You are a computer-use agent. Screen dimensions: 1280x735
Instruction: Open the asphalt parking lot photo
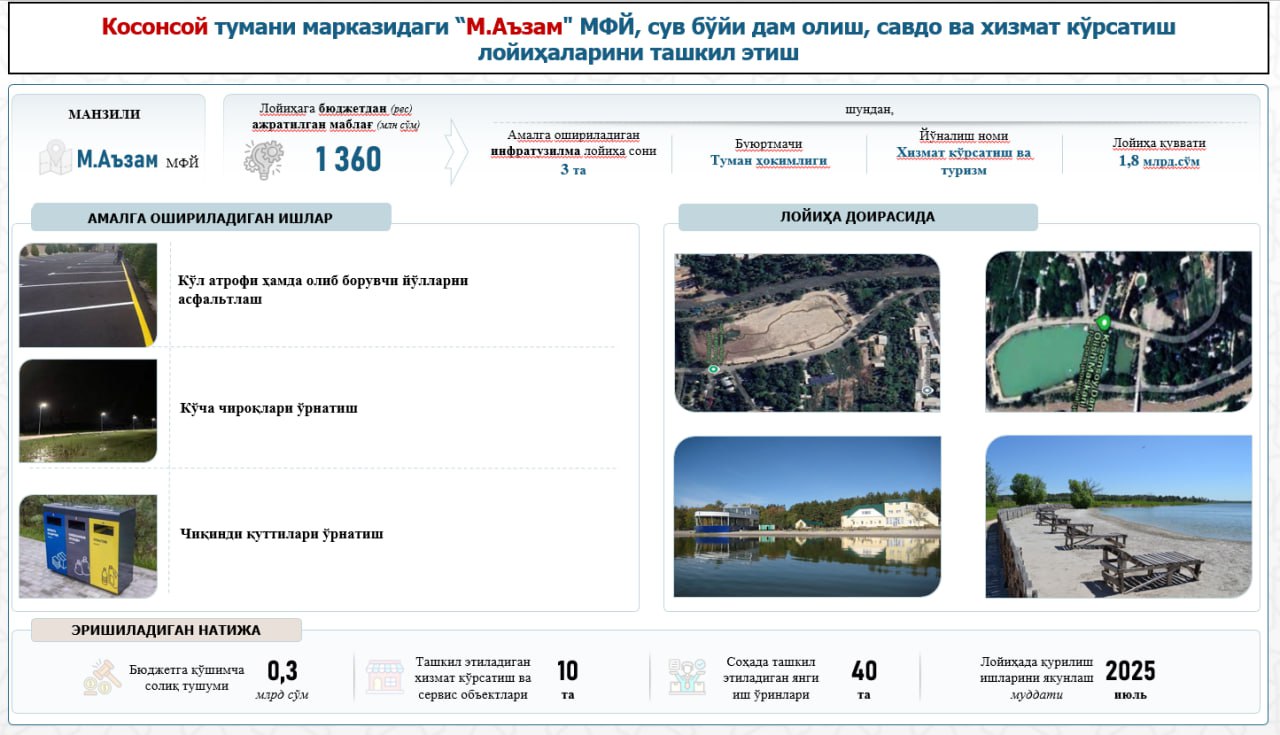coord(88,295)
